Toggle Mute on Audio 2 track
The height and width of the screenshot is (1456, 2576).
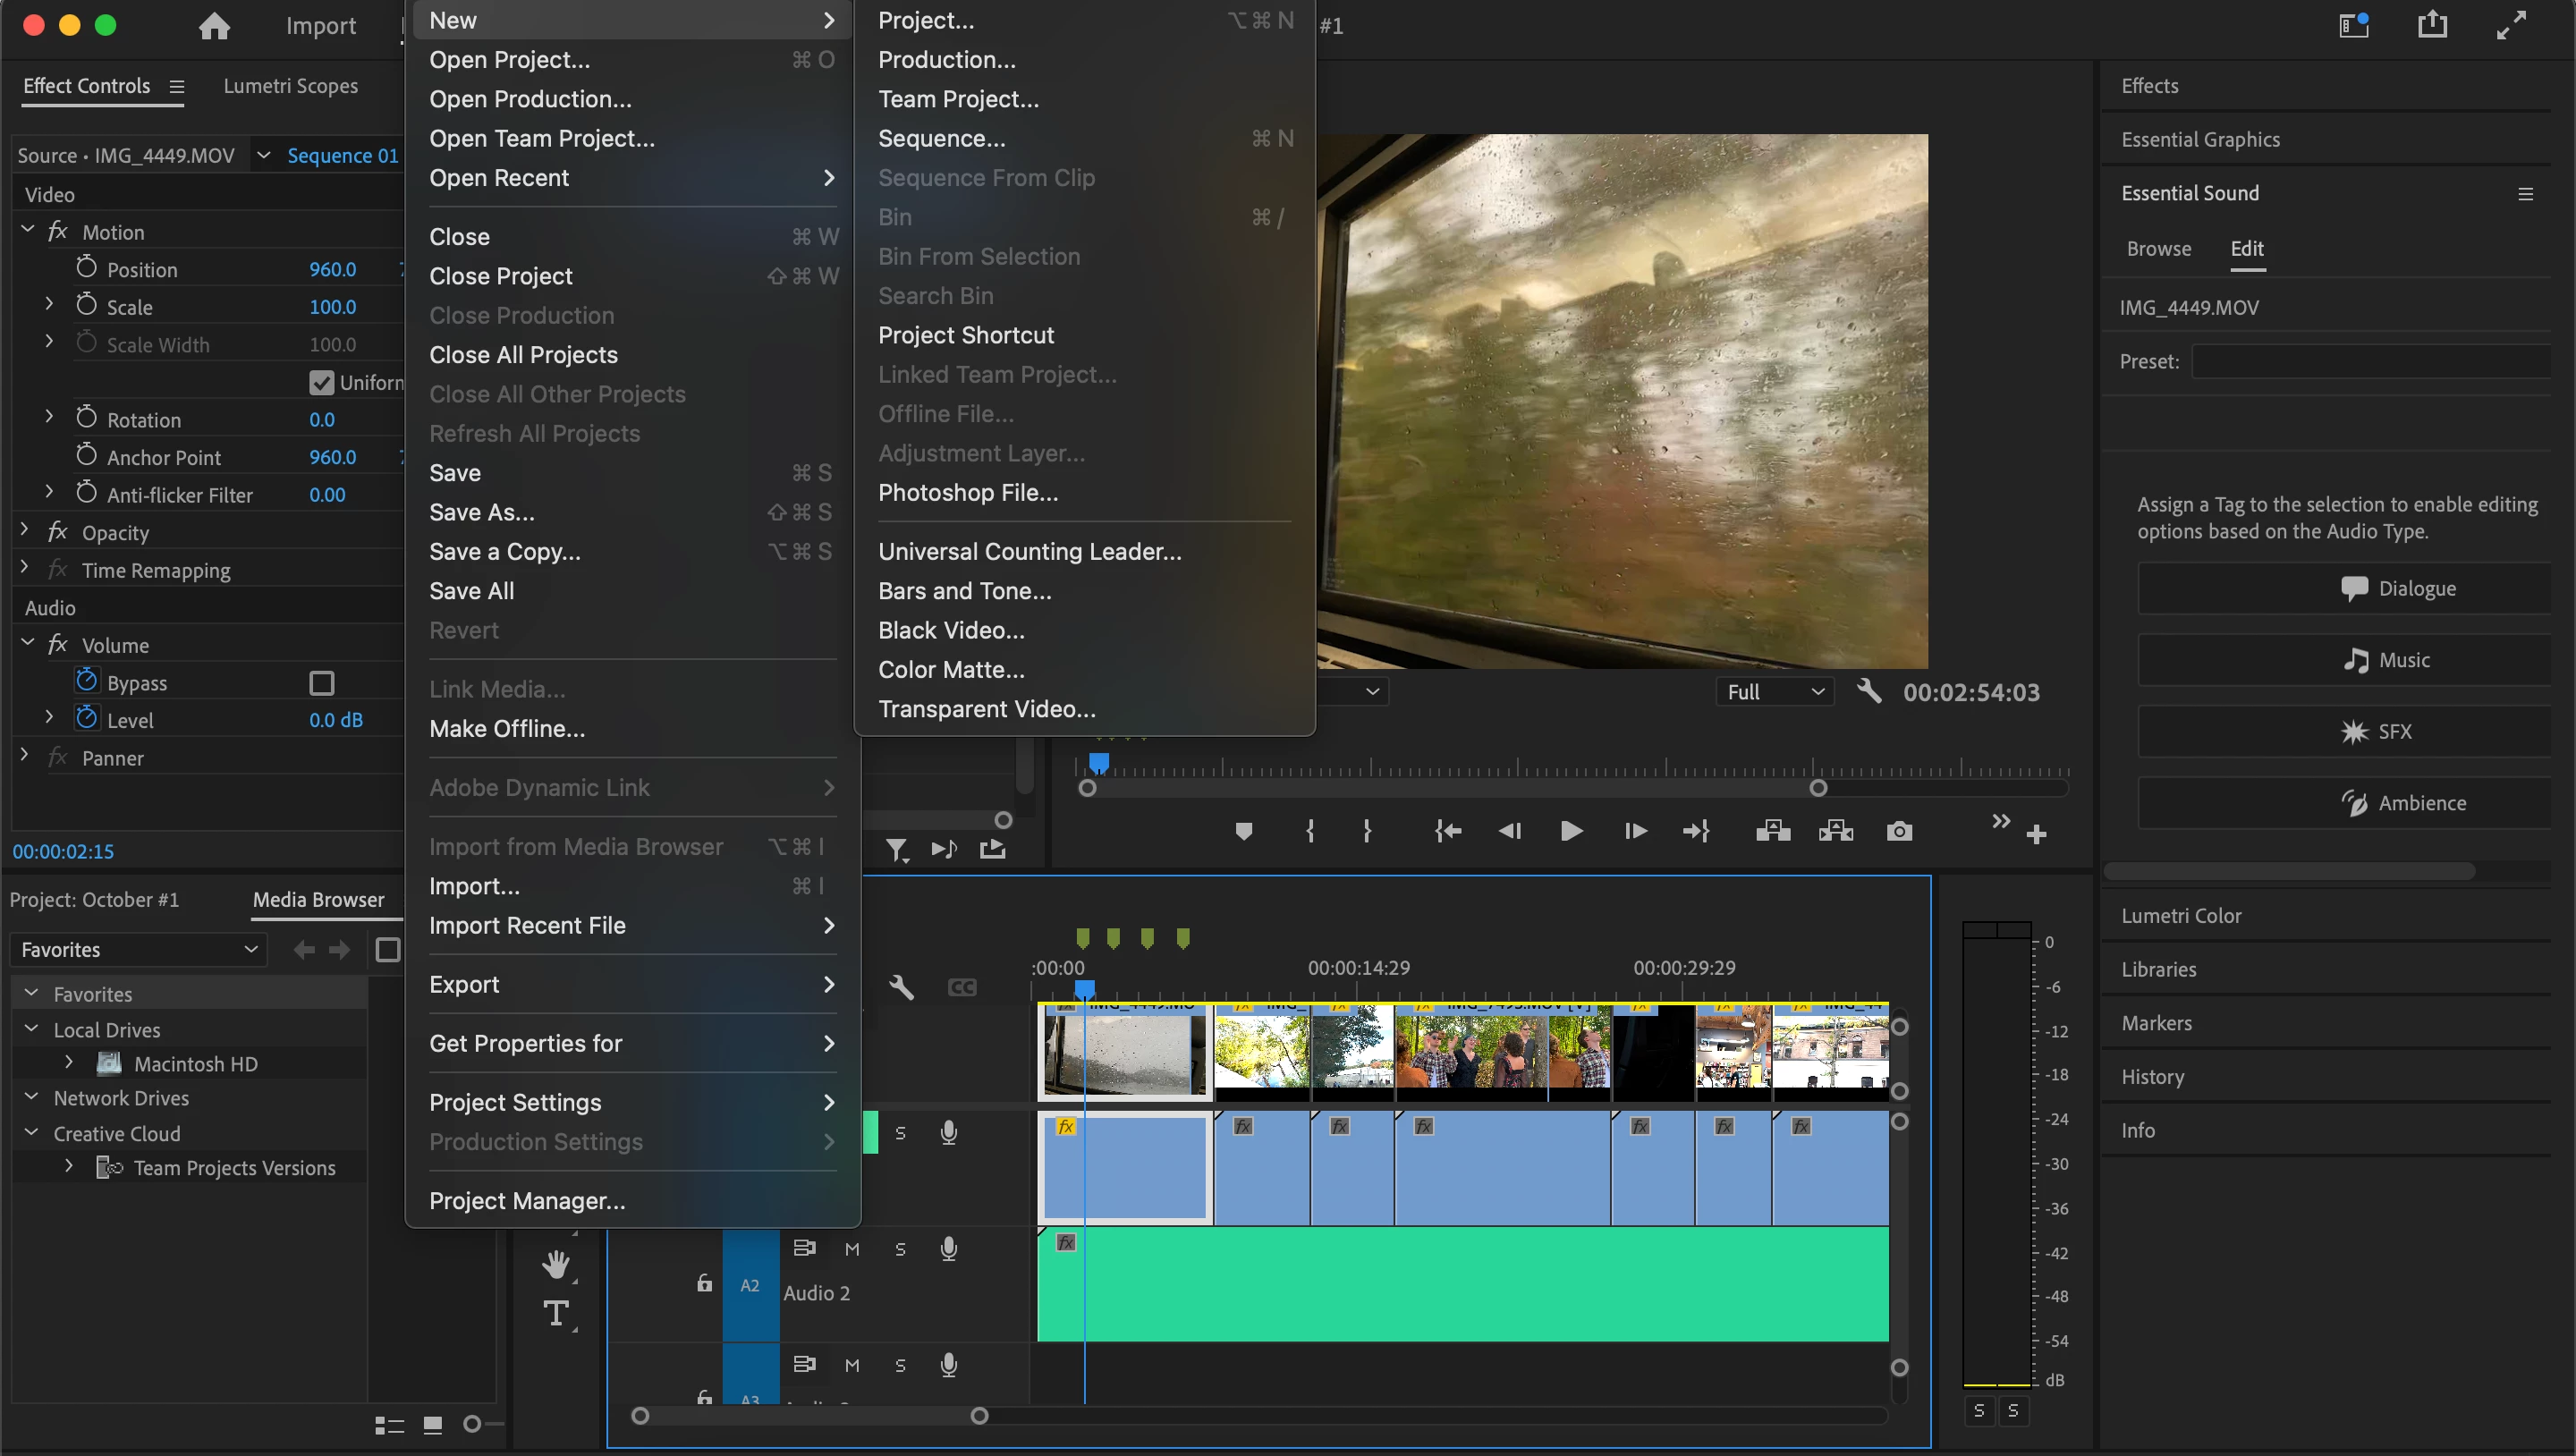852,1249
